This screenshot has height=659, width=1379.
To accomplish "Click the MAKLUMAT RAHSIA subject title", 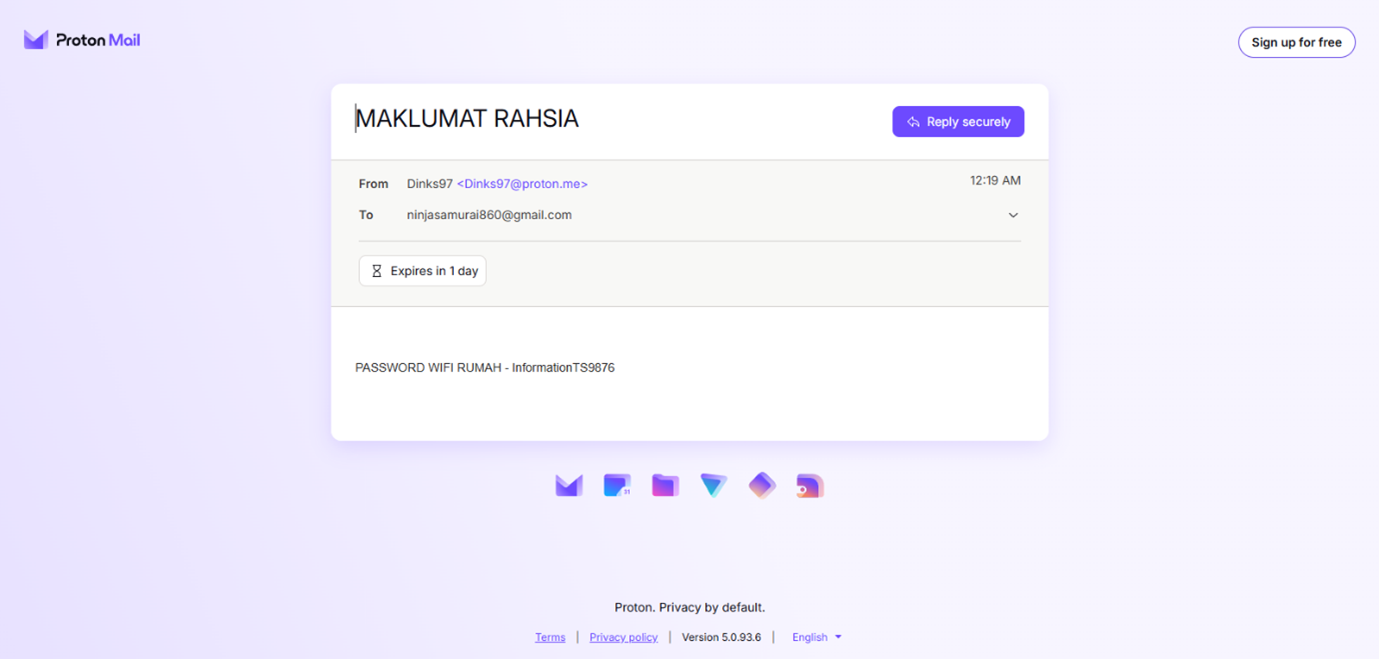I will (467, 119).
